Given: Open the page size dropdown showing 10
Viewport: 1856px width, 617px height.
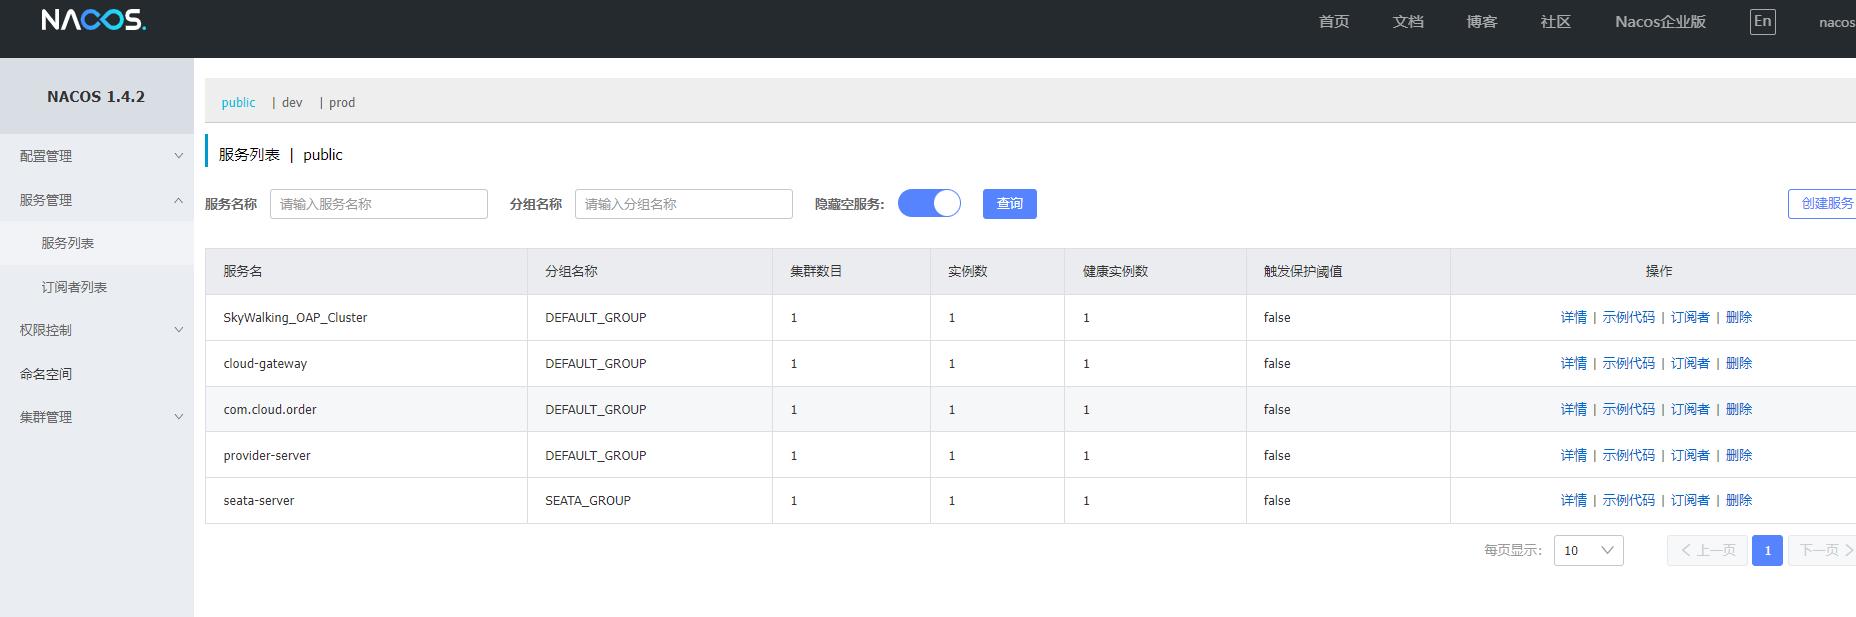Looking at the screenshot, I should (x=1588, y=550).
